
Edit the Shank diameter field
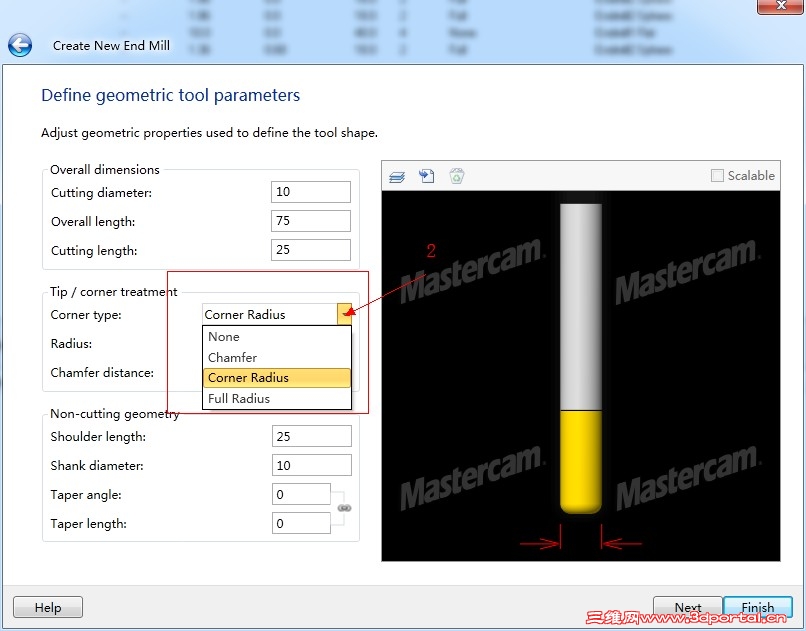pos(312,465)
